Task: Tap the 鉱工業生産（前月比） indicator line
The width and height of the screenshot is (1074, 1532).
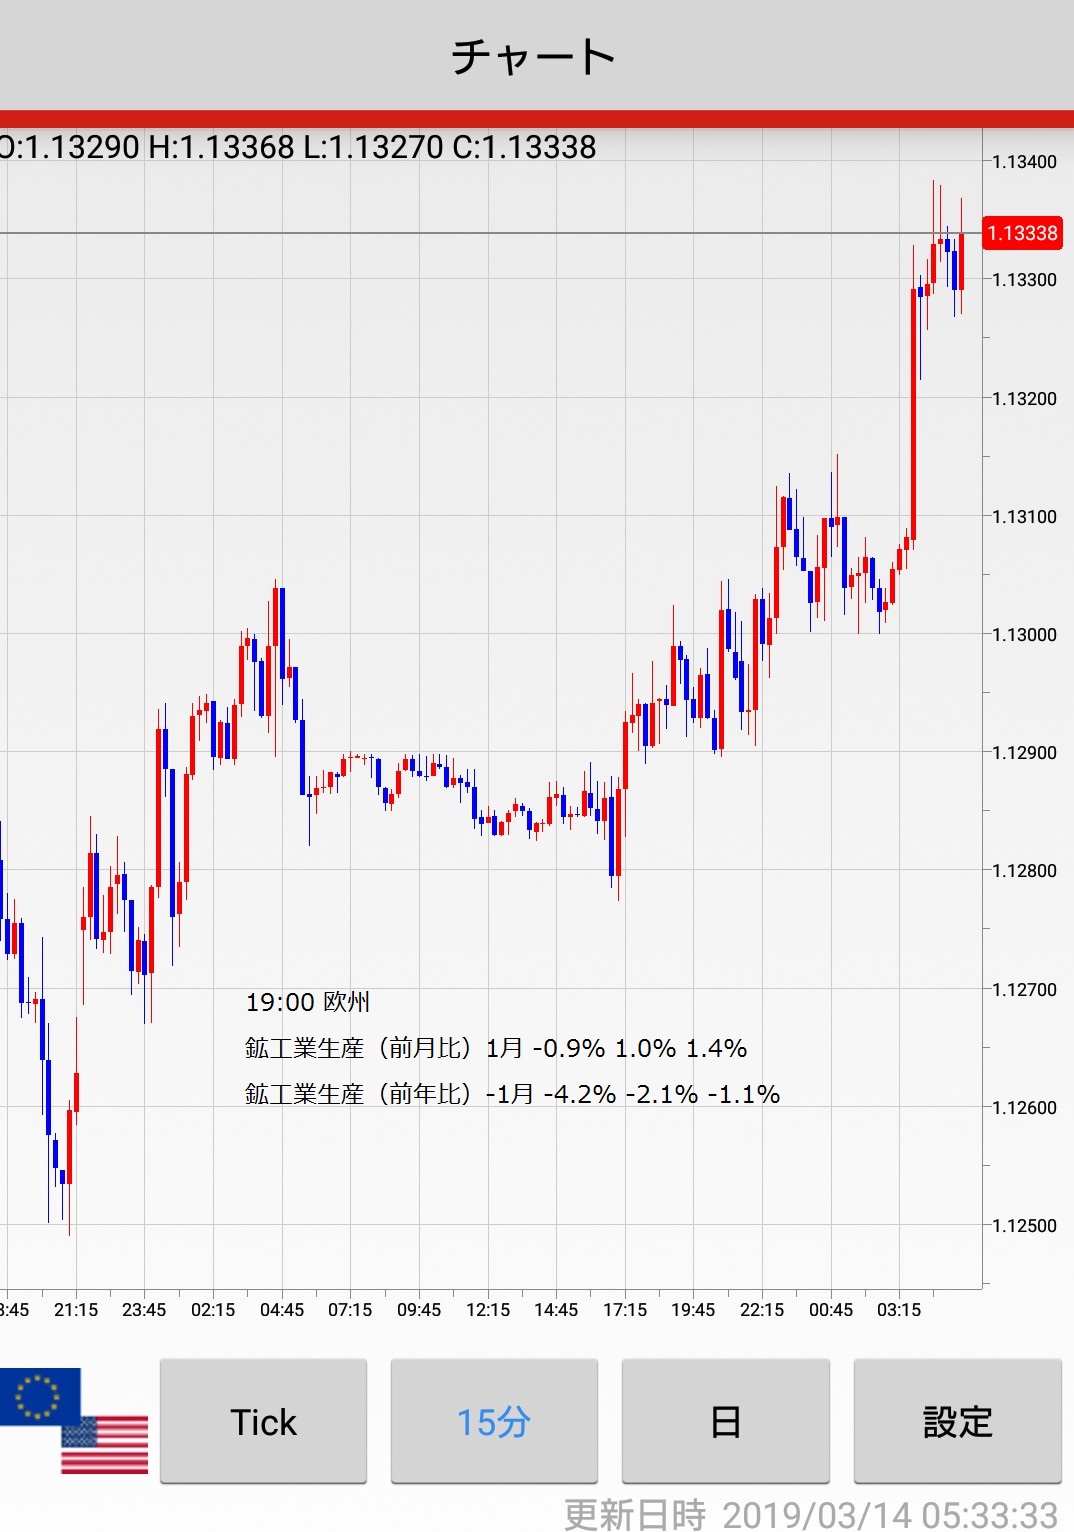Action: [496, 1048]
